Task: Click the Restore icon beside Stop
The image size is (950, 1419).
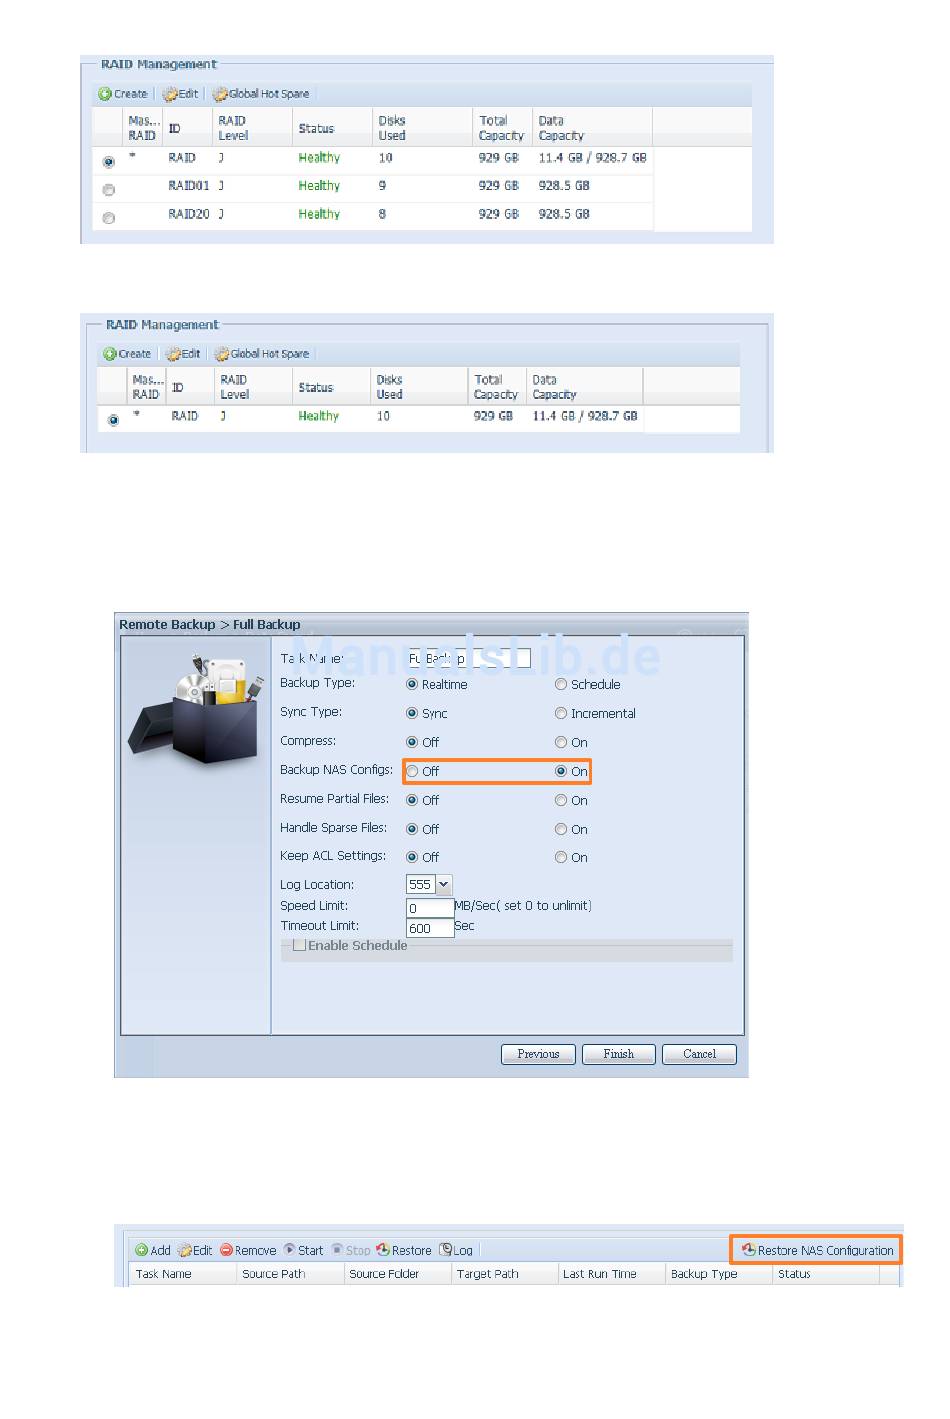Action: click(383, 1250)
